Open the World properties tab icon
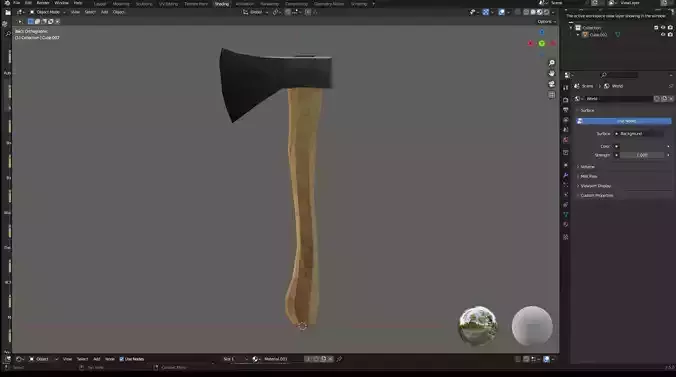 566,140
